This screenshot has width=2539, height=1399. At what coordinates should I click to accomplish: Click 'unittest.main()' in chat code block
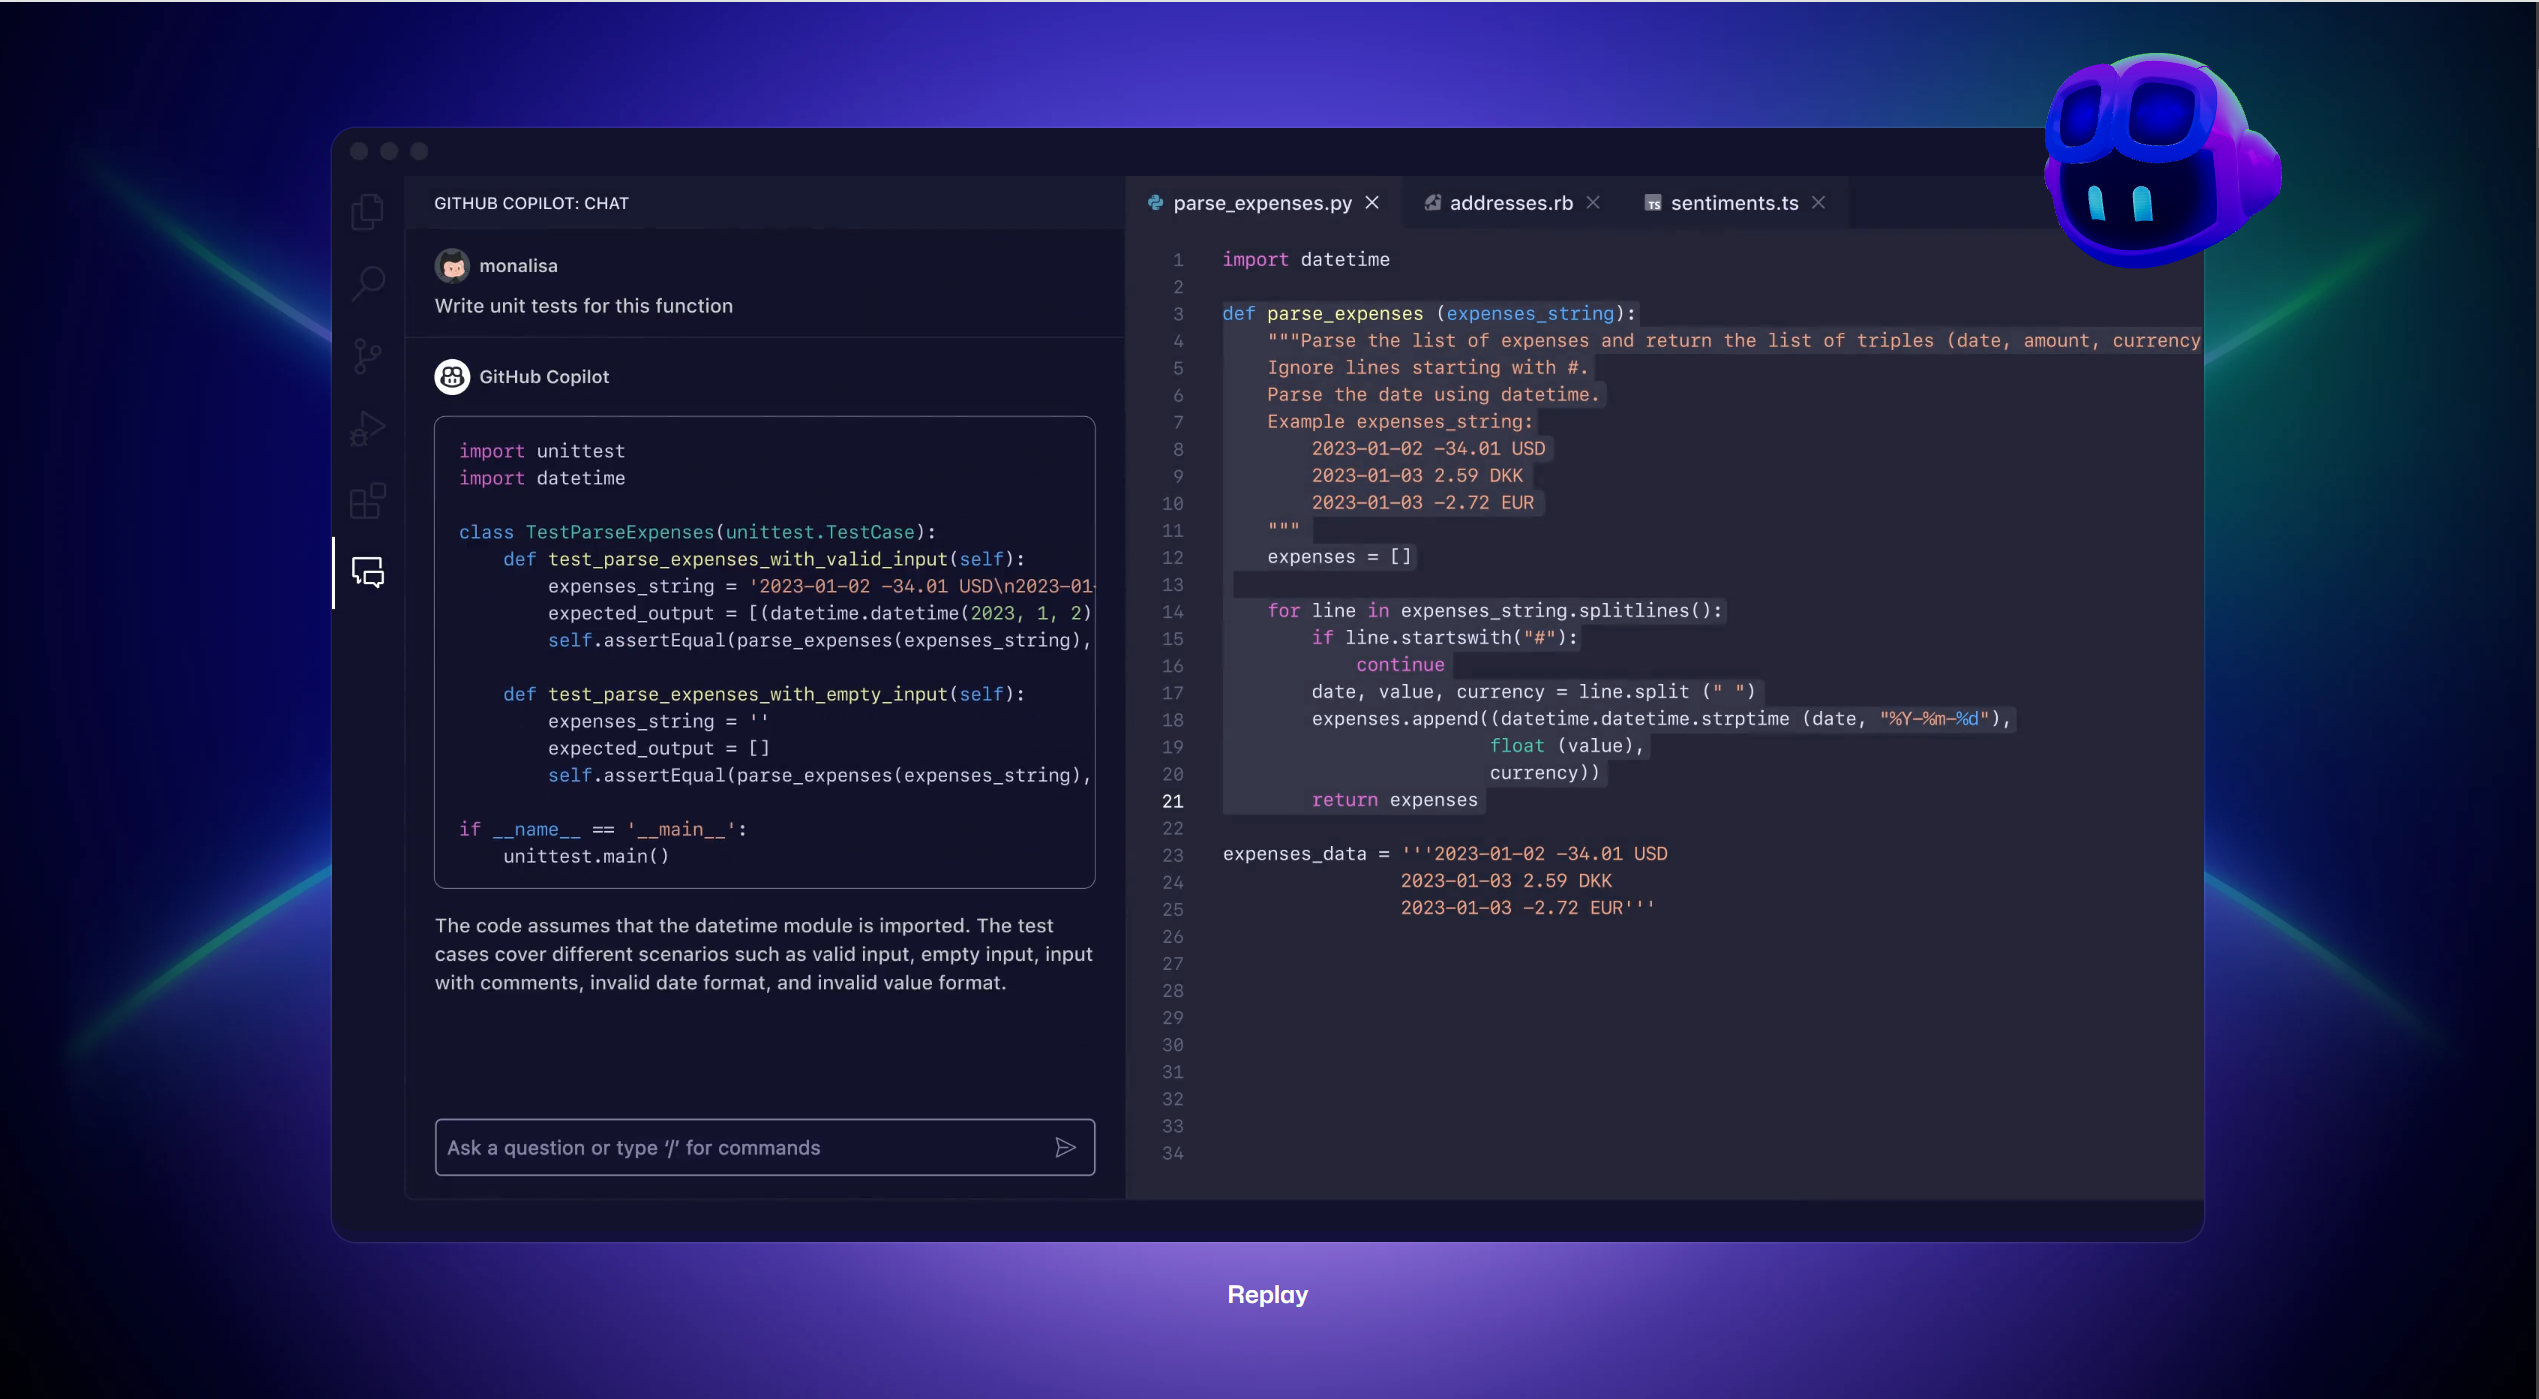(586, 856)
